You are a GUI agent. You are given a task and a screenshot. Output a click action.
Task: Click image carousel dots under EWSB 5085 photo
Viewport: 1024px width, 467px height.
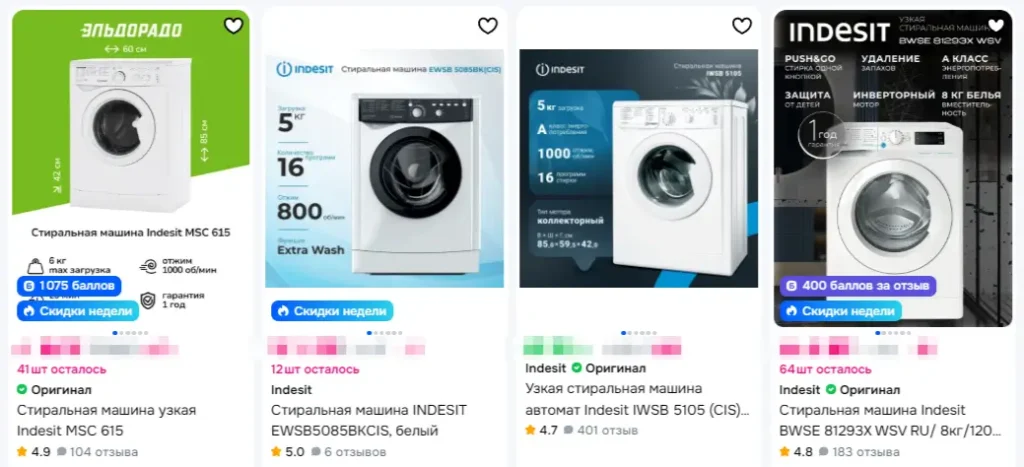pyautogui.click(x=385, y=333)
